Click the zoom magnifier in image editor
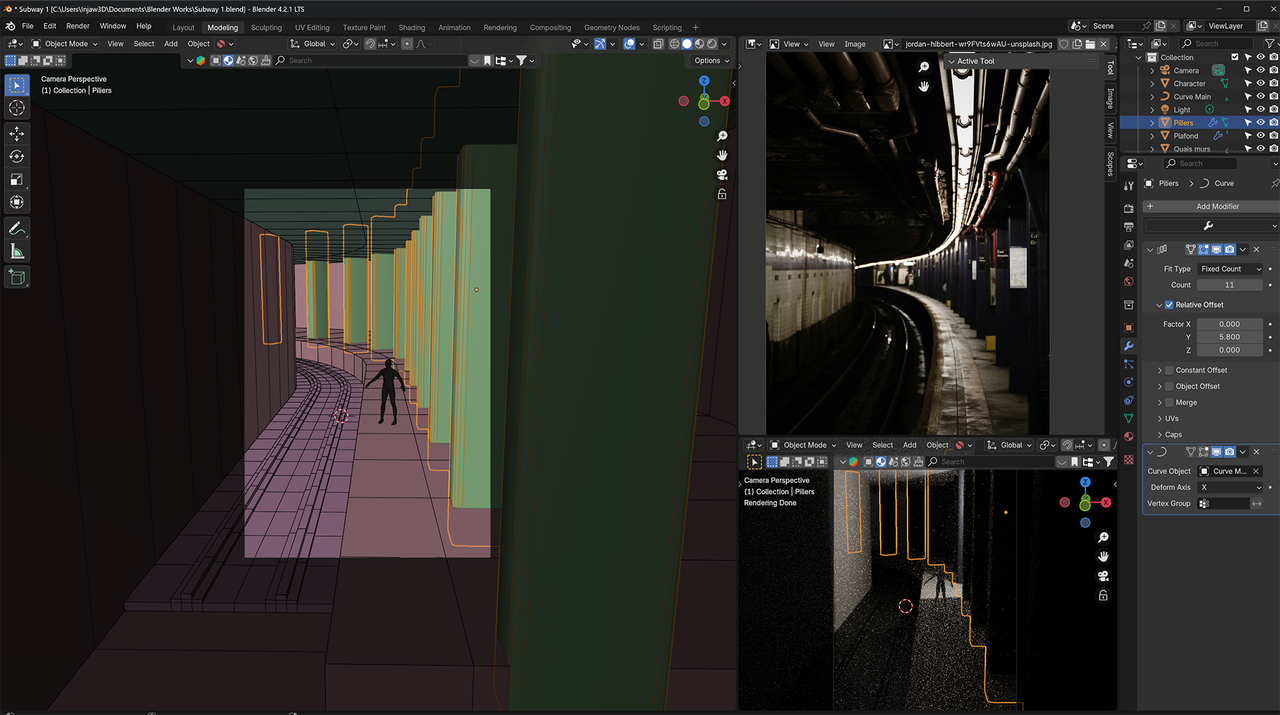 (924, 67)
